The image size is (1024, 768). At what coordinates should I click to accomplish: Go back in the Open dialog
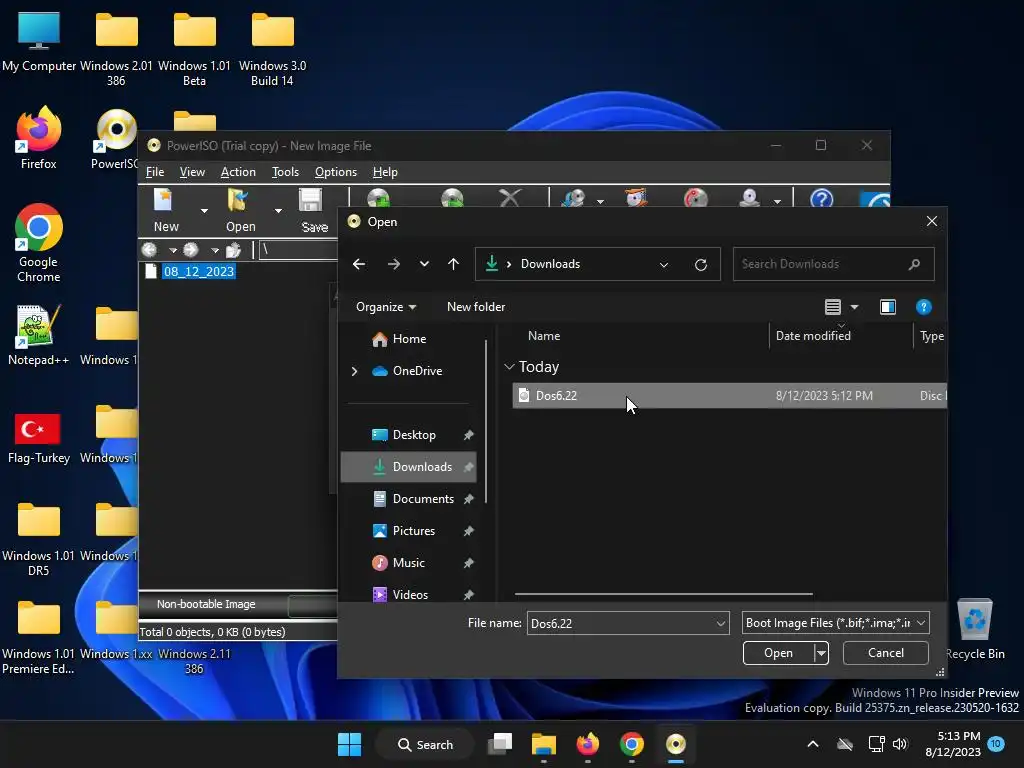pyautogui.click(x=359, y=264)
